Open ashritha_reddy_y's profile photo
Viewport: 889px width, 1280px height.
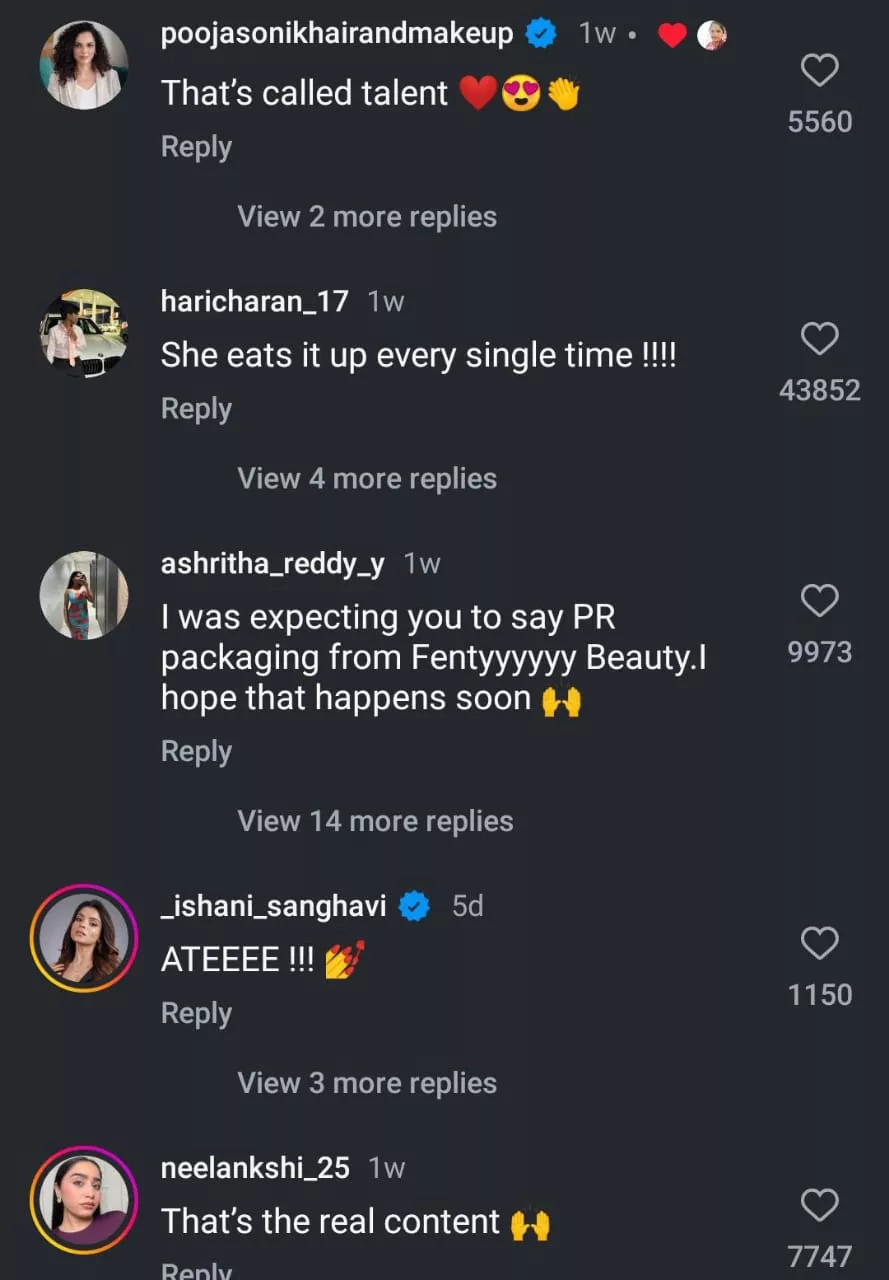point(84,595)
